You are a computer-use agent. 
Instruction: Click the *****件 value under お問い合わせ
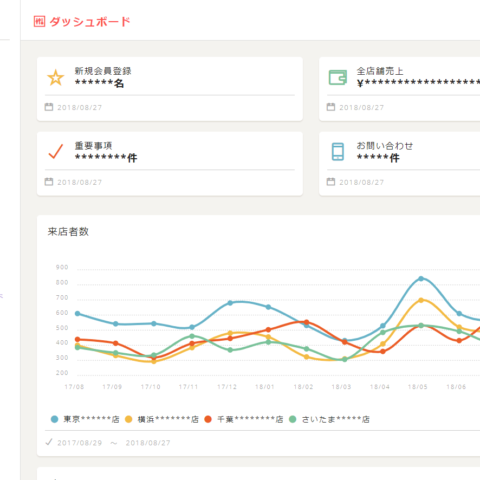coord(378,158)
